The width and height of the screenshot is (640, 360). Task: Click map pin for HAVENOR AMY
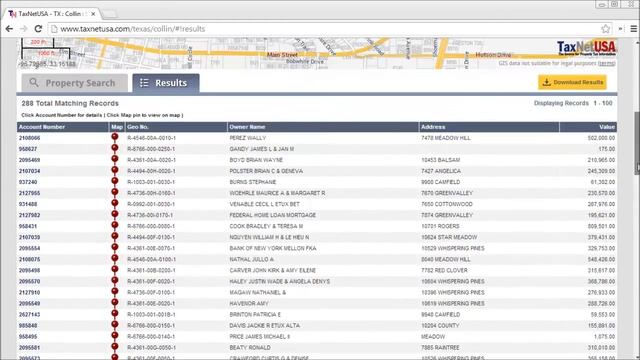click(x=115, y=302)
